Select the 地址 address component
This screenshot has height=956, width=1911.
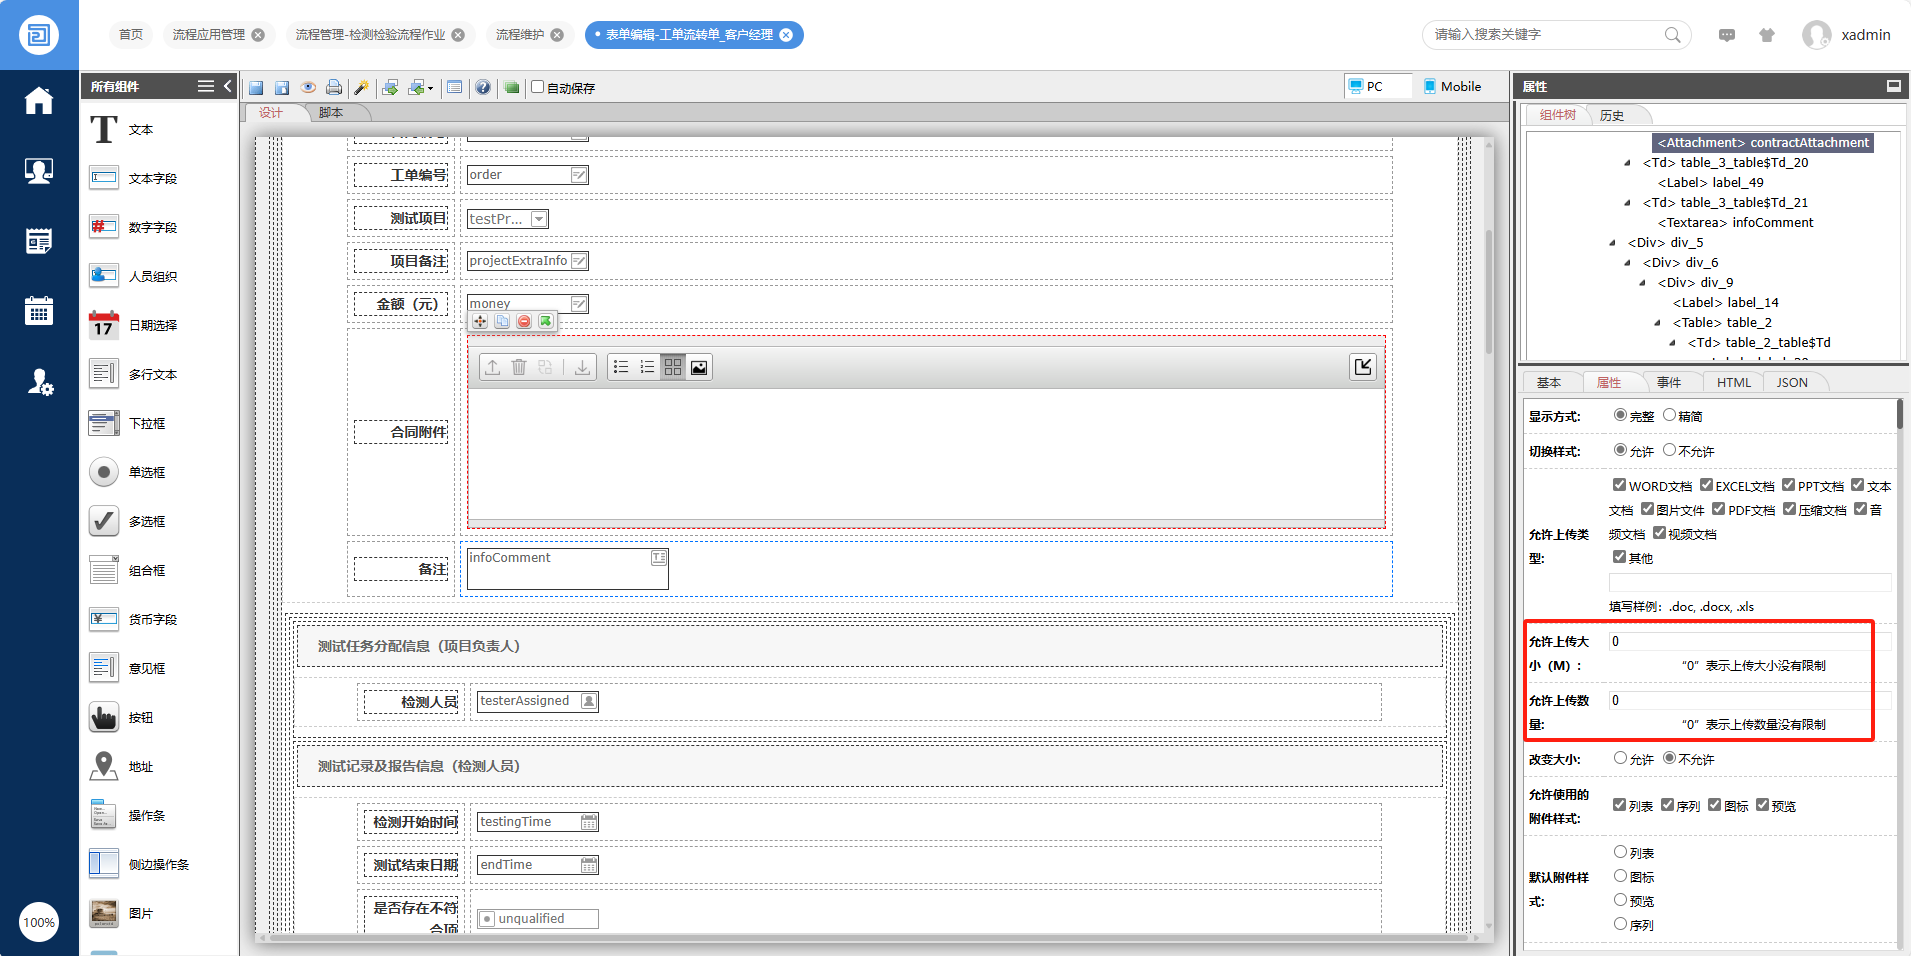[x=121, y=766]
